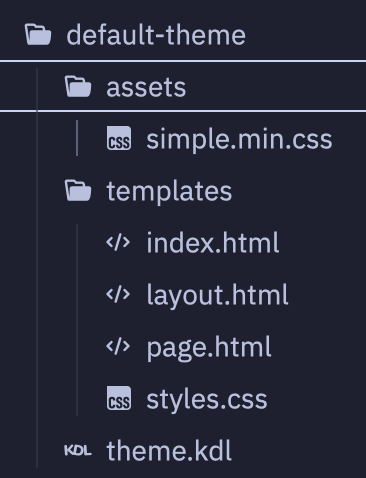Viewport: 366px width, 478px height.
Task: Open index.html in the editor
Action: (x=213, y=243)
